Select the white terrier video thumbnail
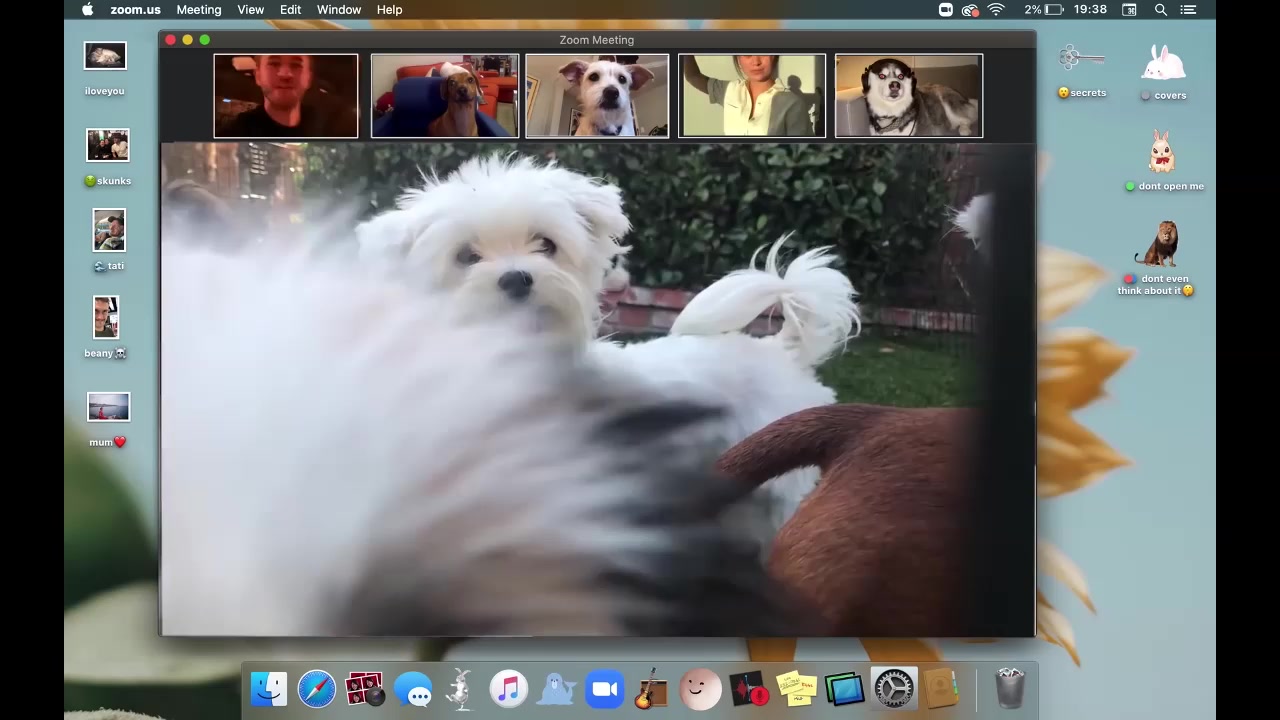 597,95
